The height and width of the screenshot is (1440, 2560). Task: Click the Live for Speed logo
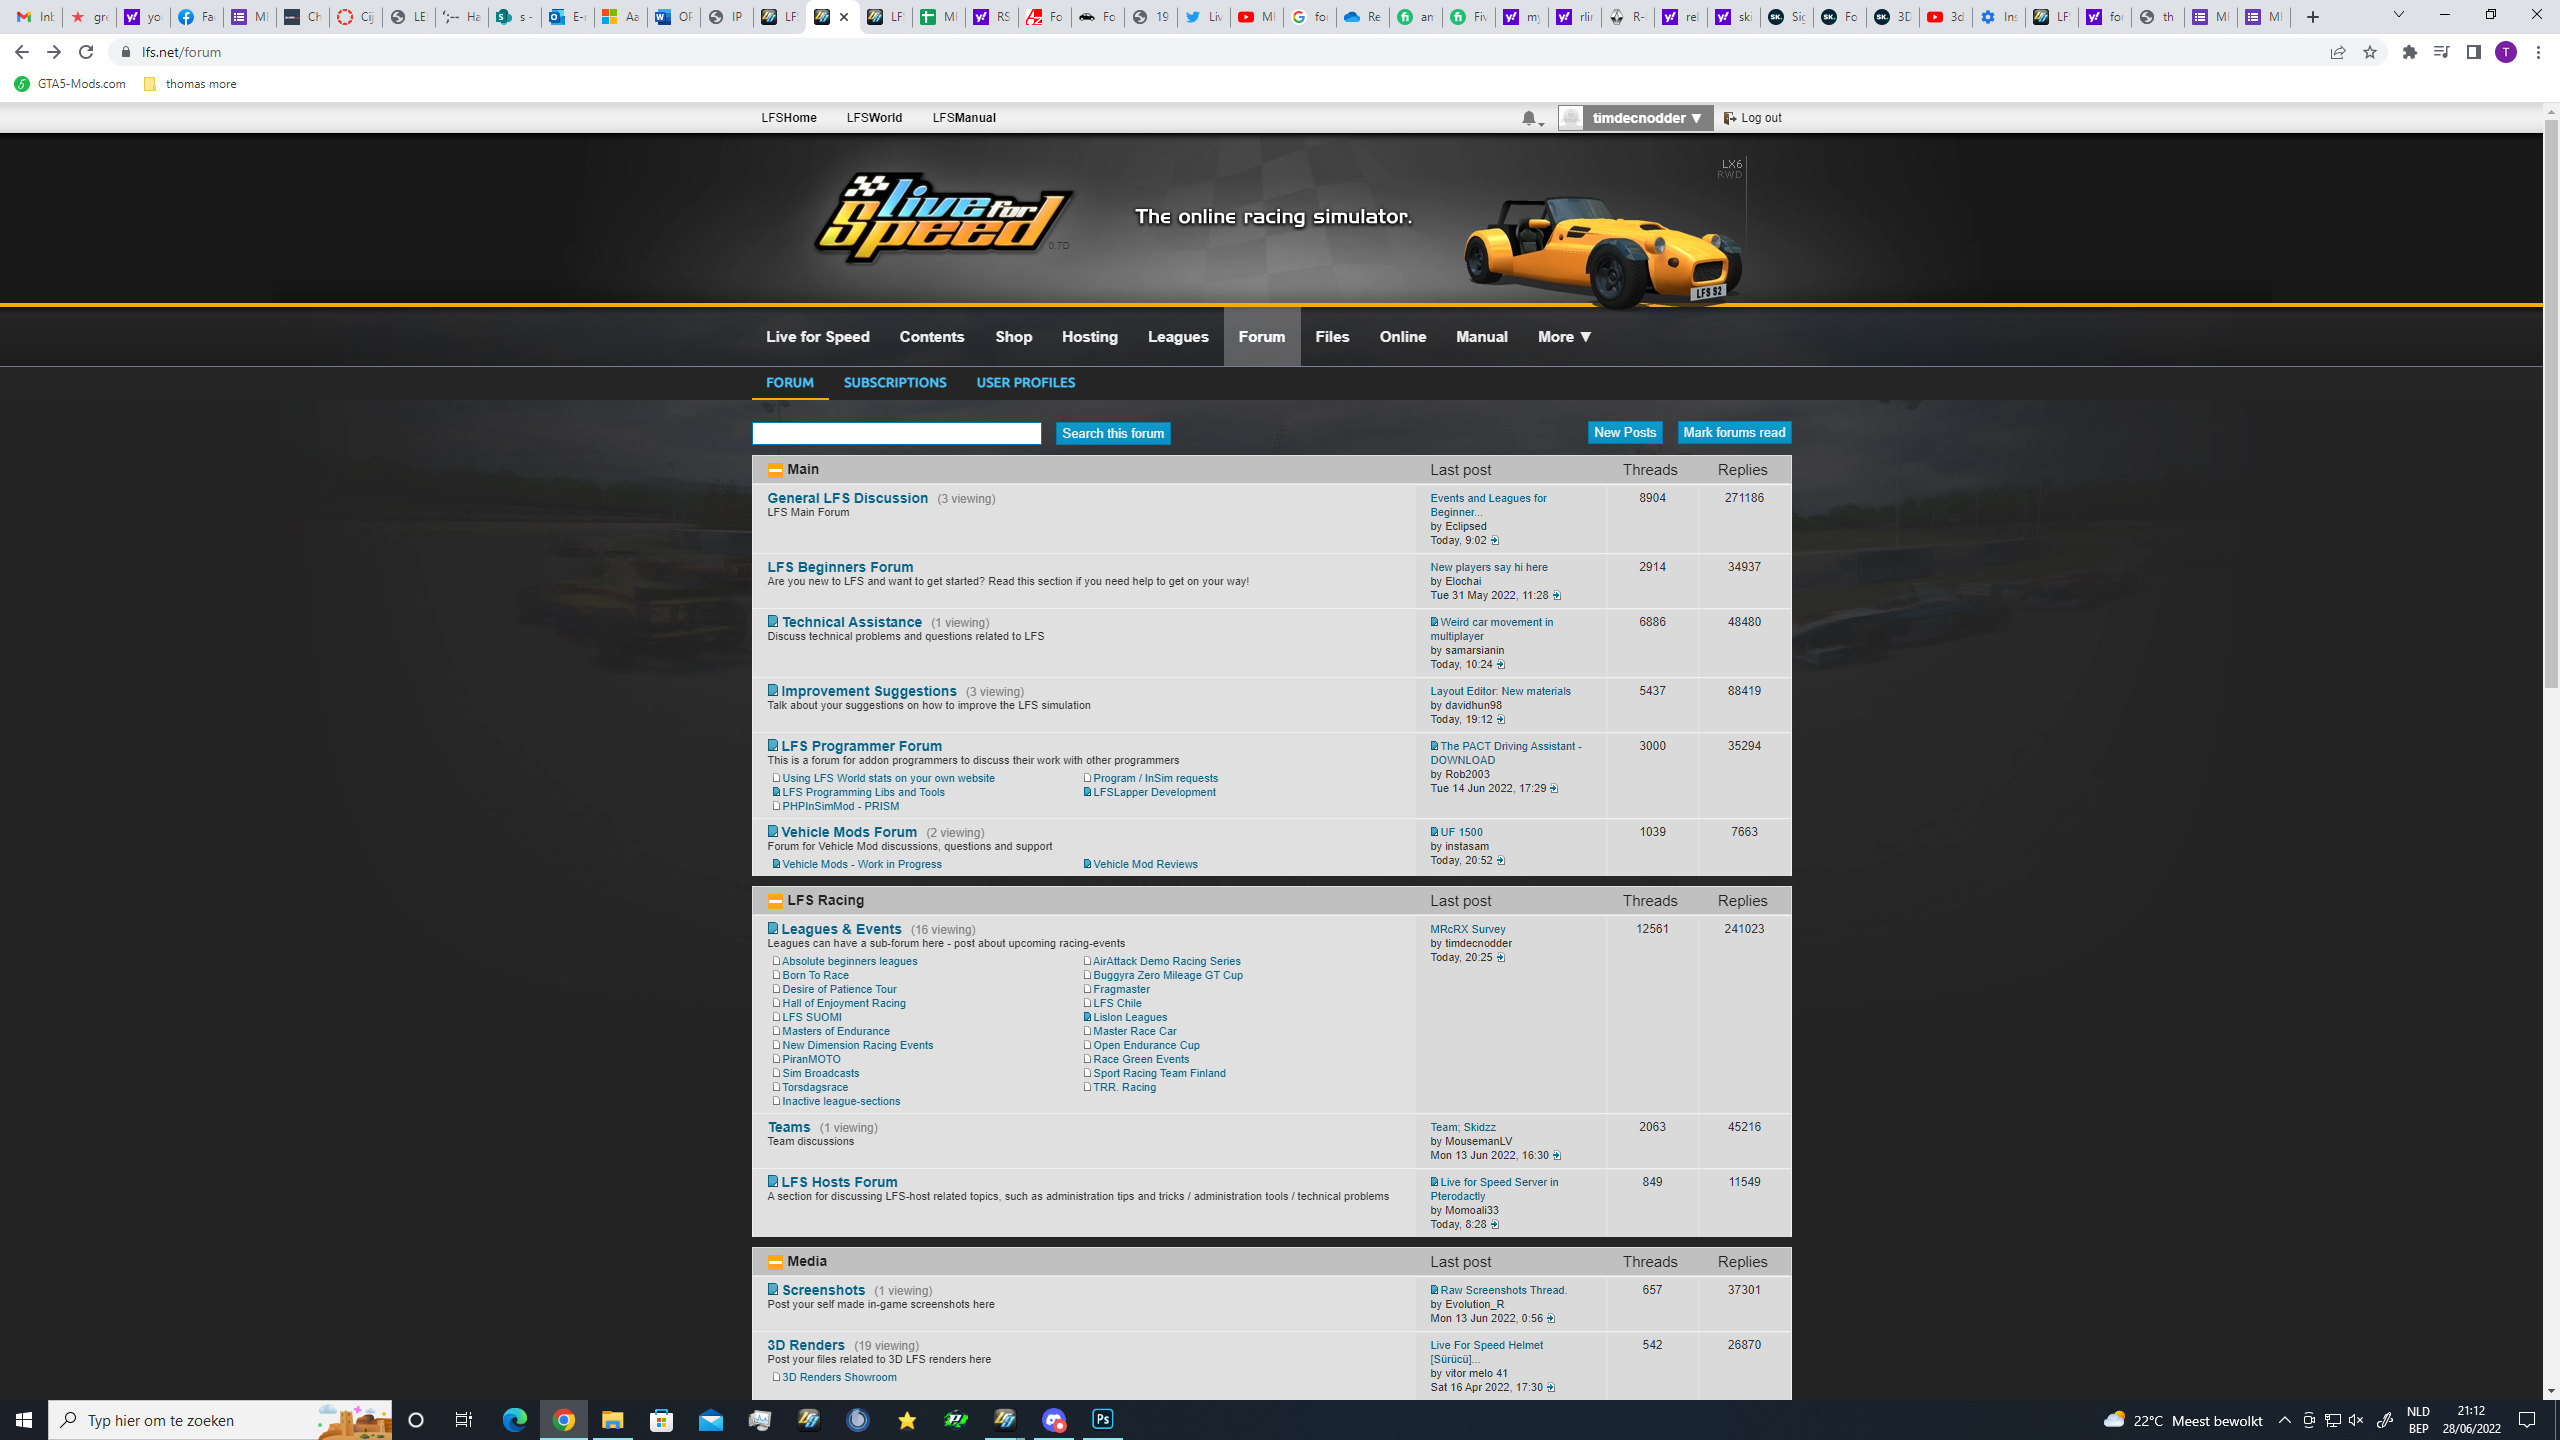tap(942, 217)
